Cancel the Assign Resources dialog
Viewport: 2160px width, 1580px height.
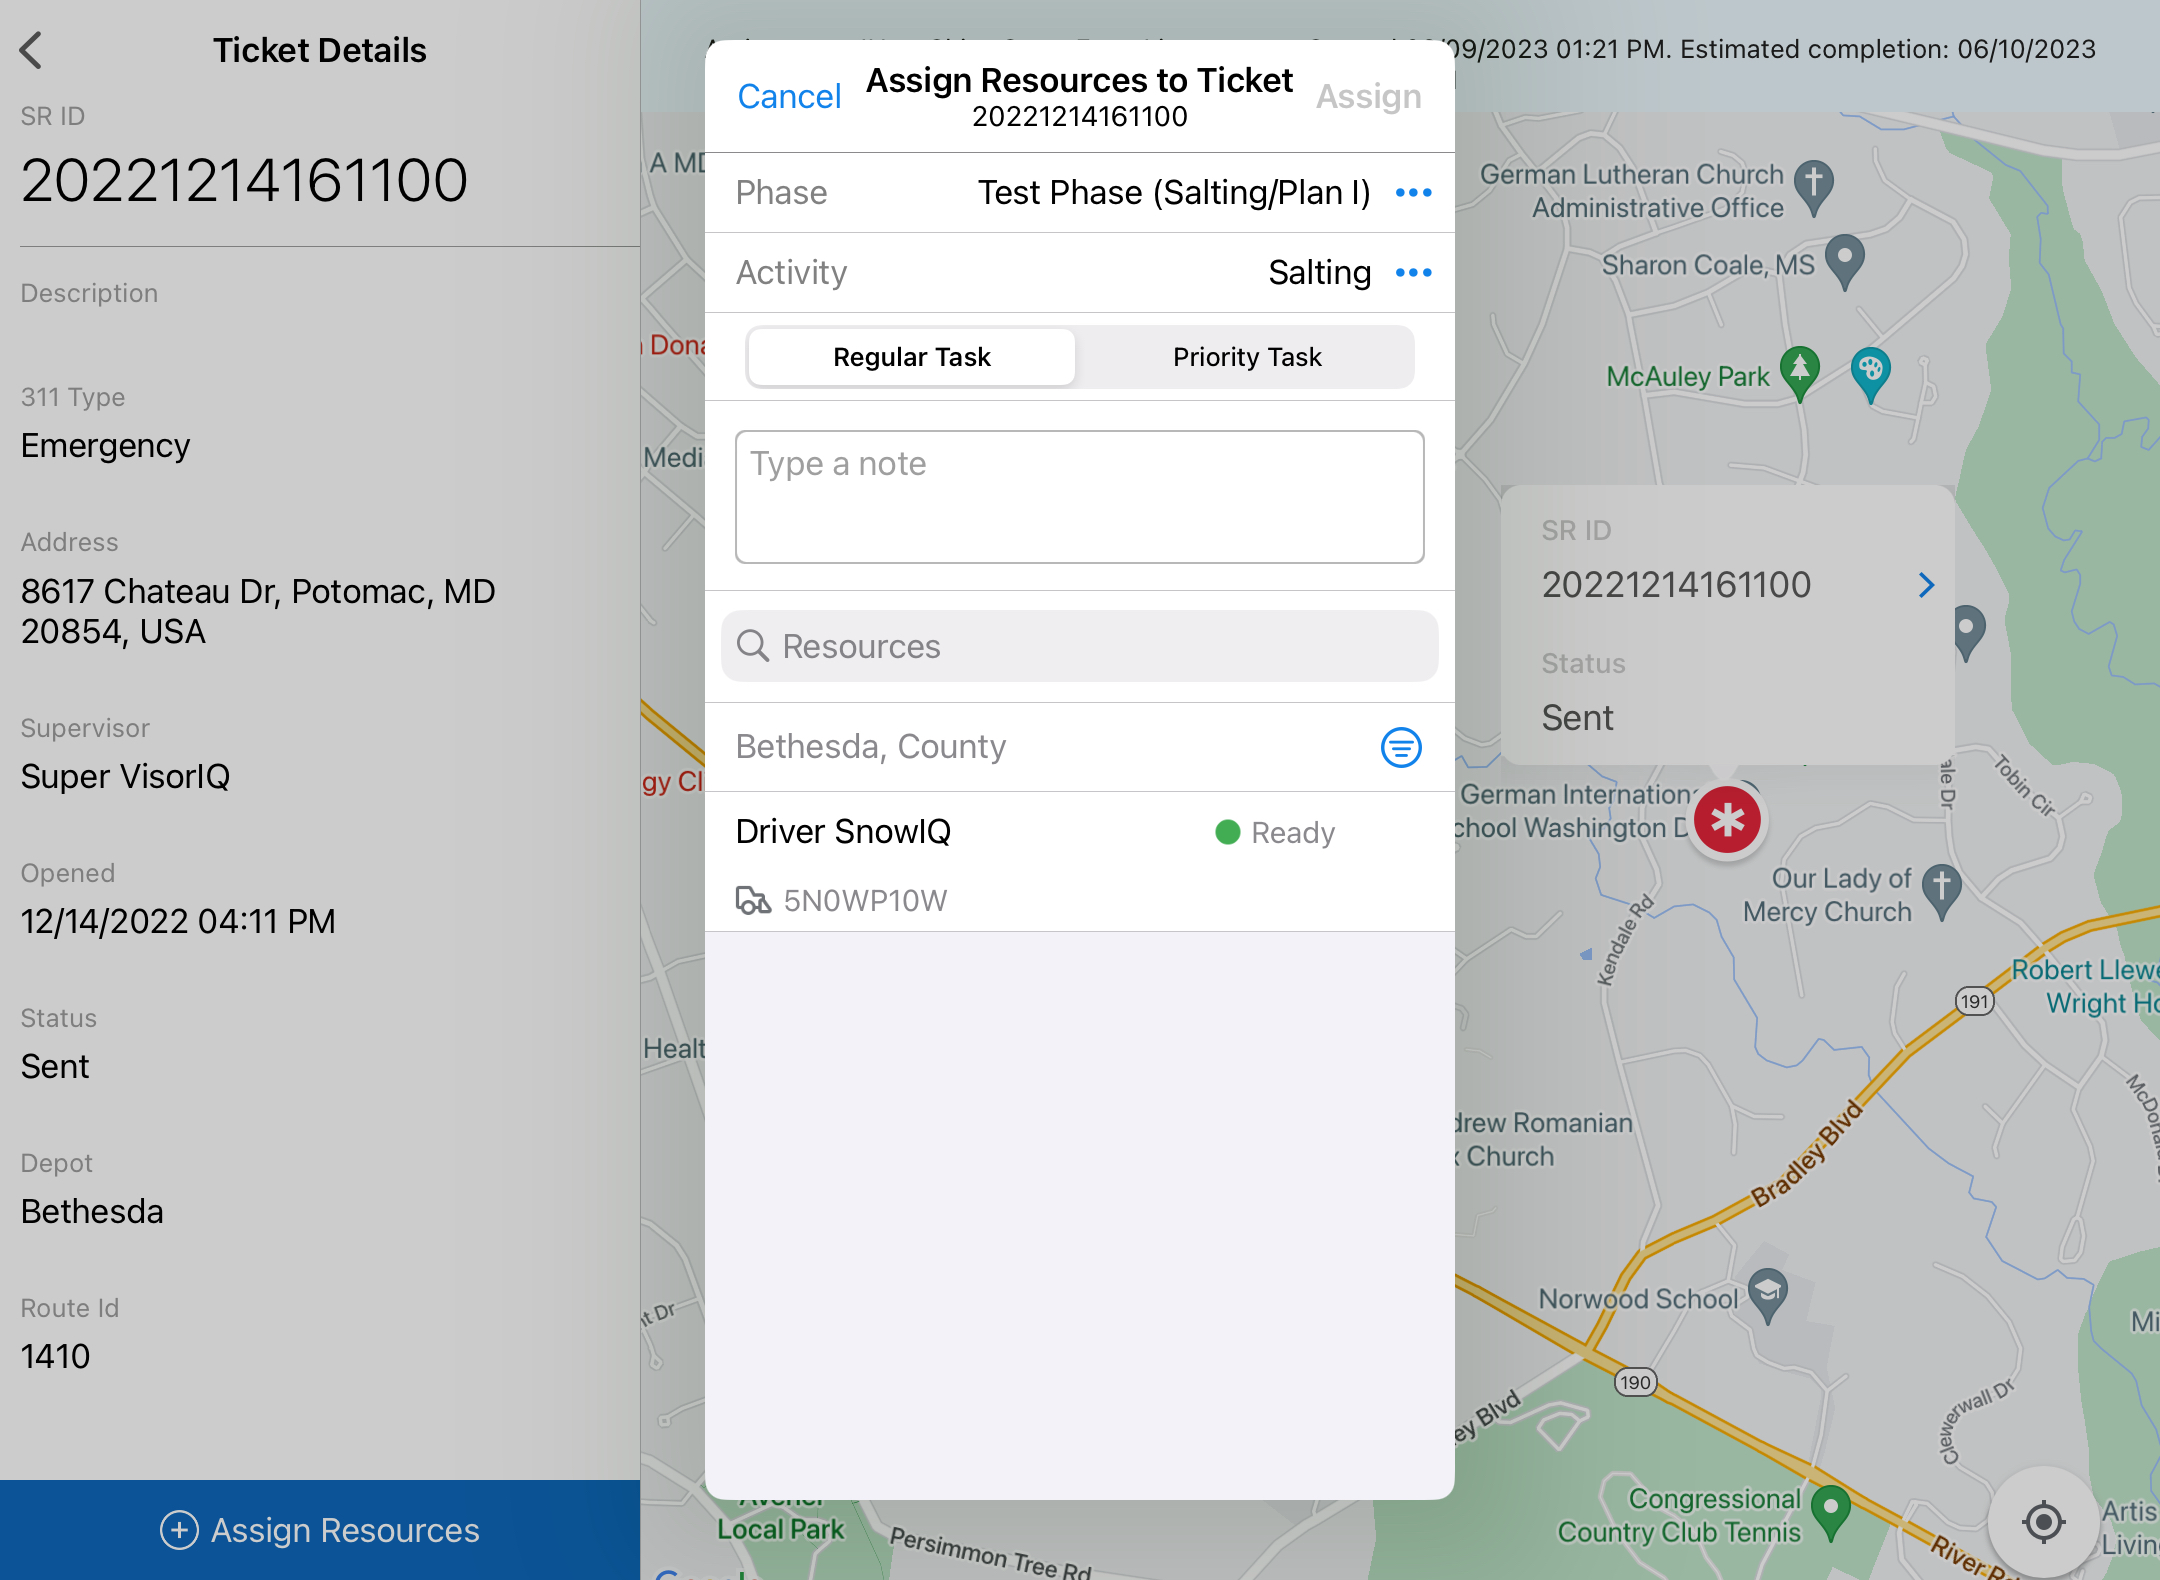click(789, 97)
